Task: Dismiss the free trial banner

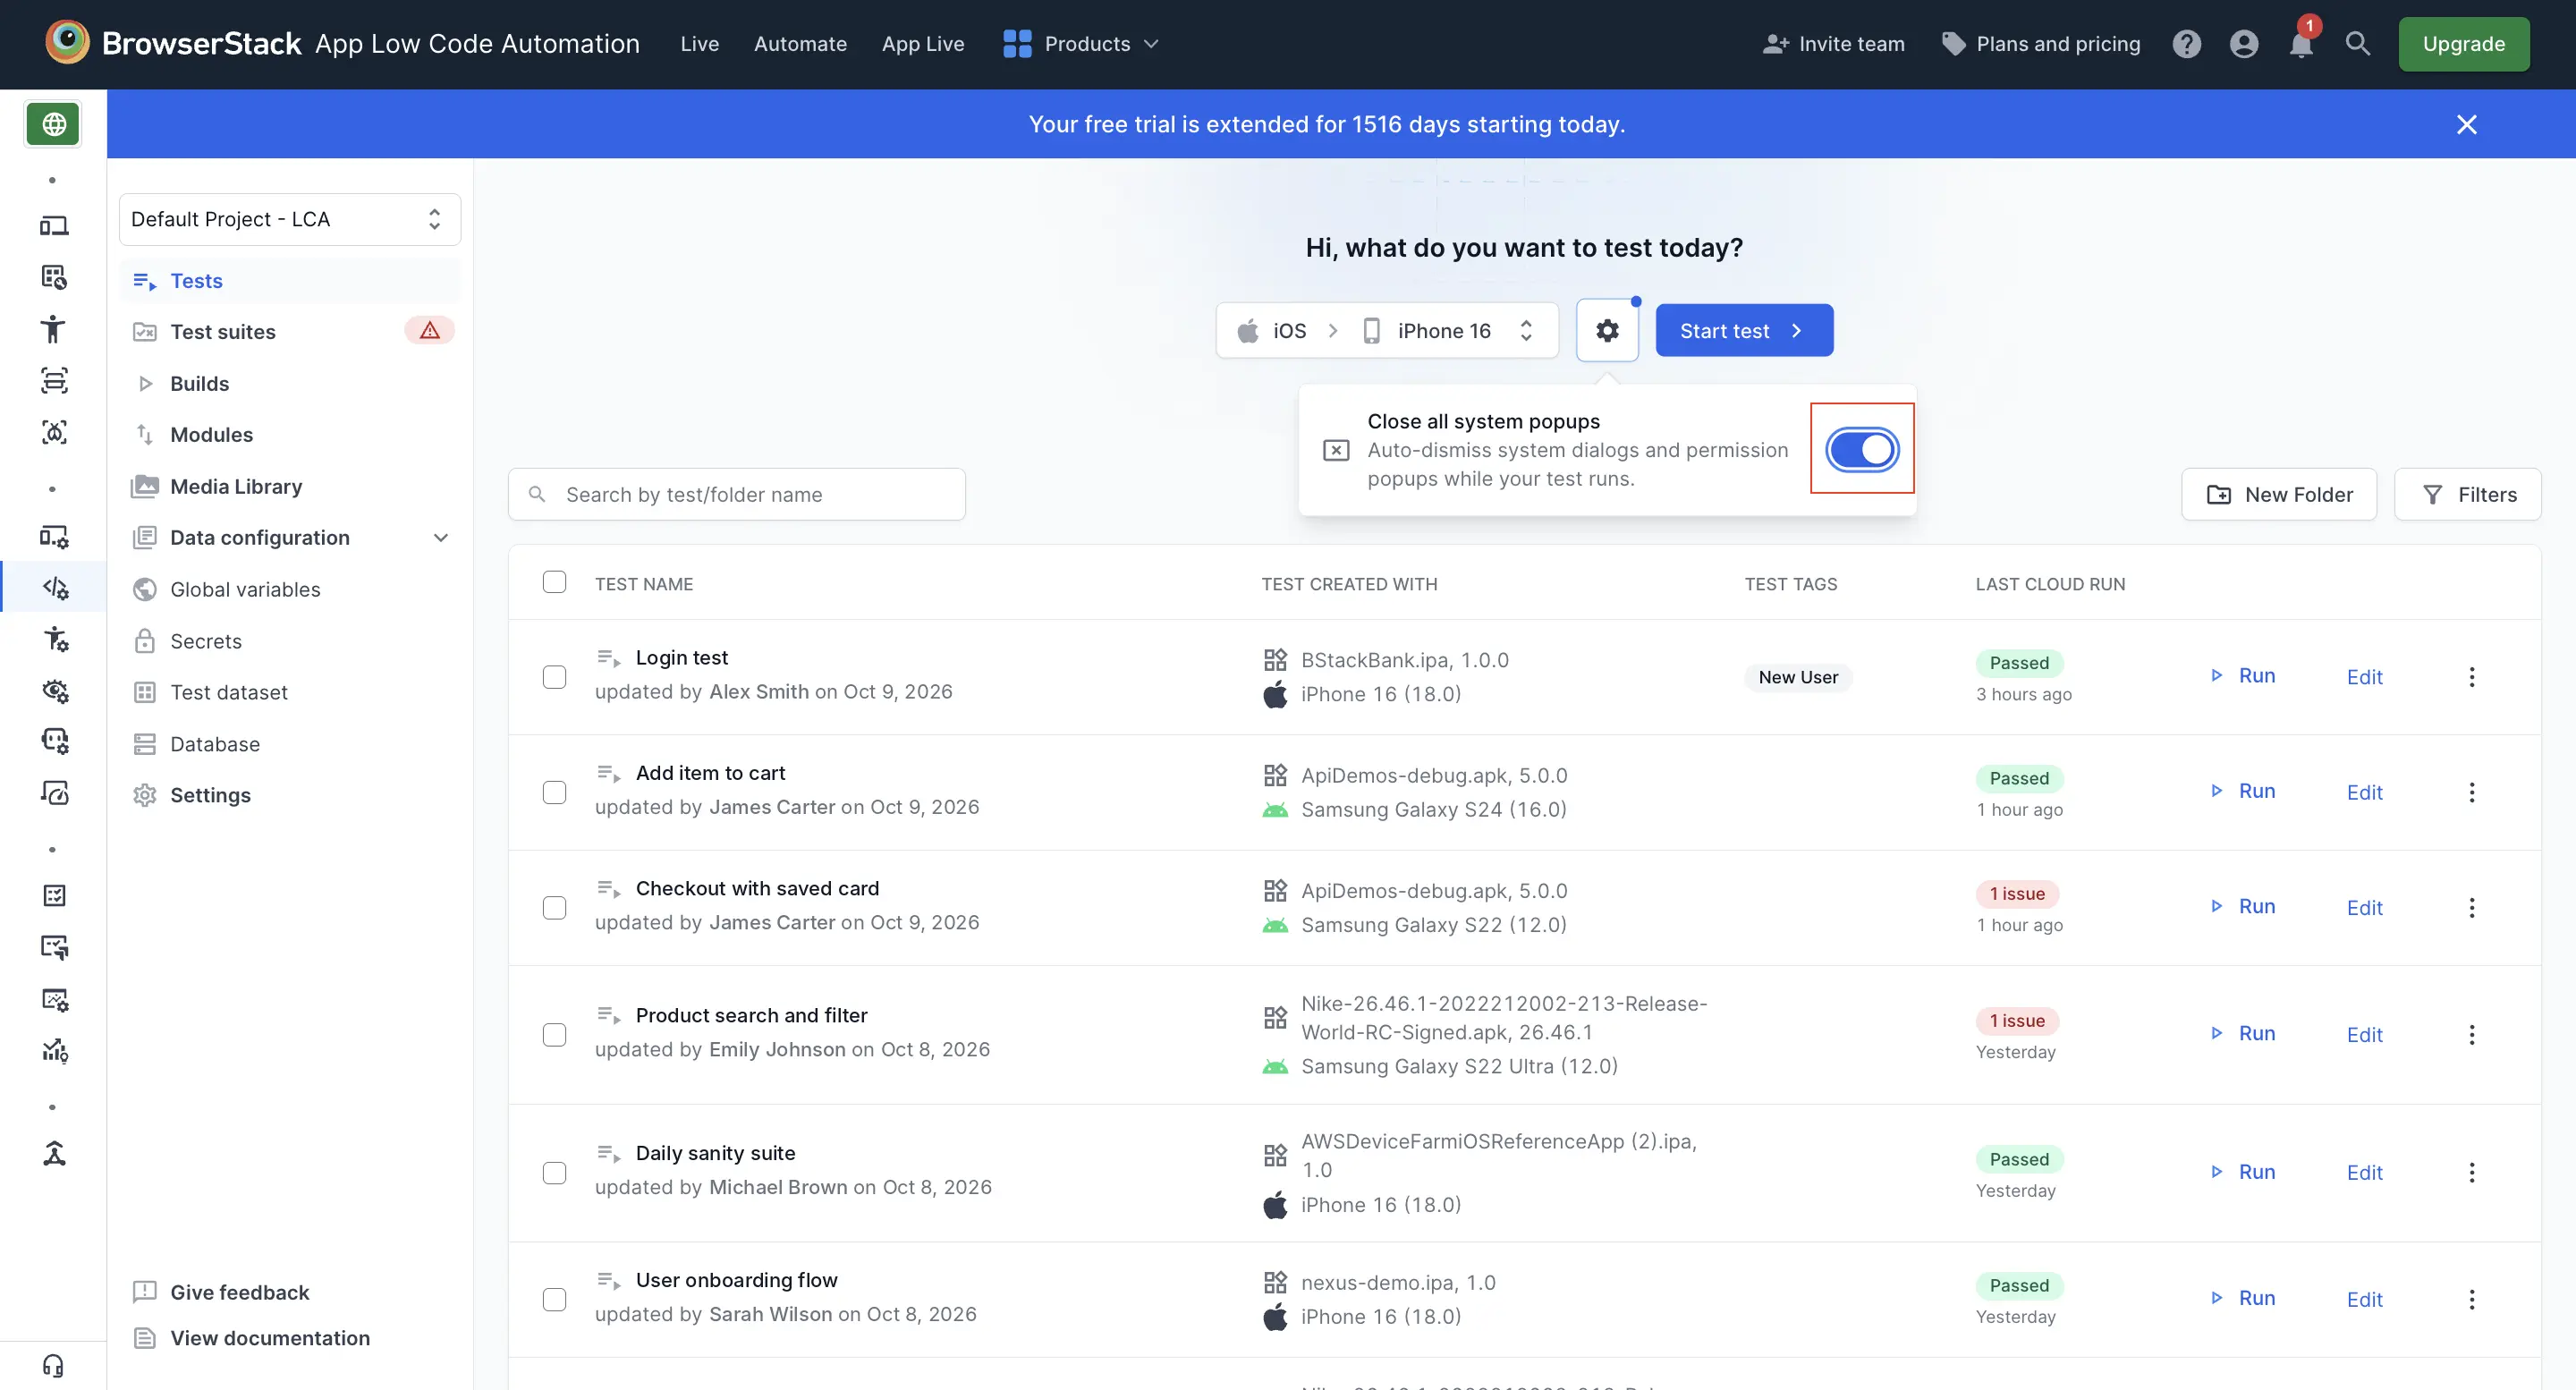Action: coord(2466,124)
